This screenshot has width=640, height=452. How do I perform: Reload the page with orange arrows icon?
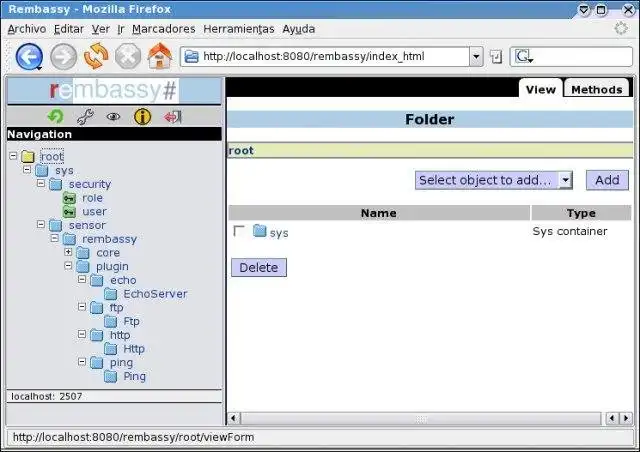point(96,56)
